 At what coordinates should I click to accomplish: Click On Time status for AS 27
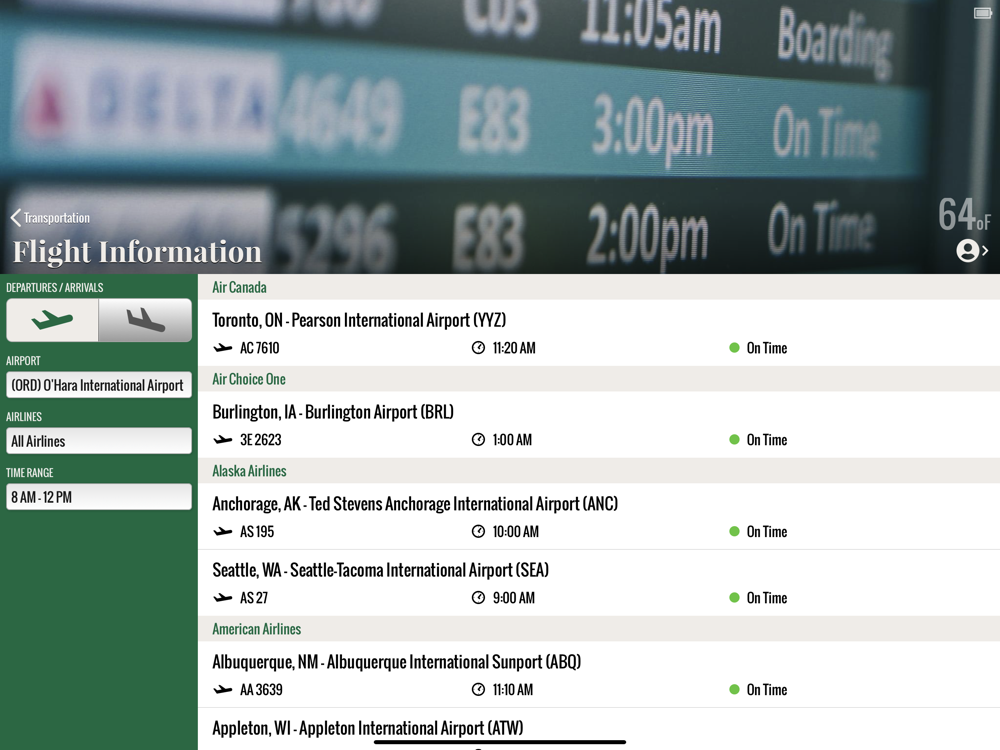point(758,598)
